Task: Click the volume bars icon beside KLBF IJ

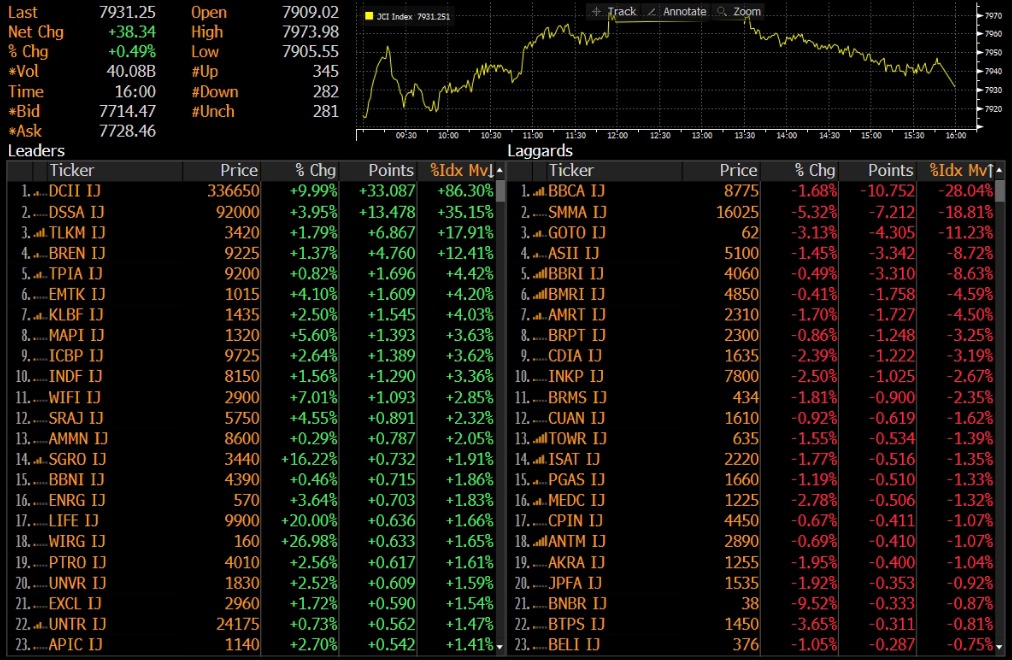Action: click(x=40, y=315)
